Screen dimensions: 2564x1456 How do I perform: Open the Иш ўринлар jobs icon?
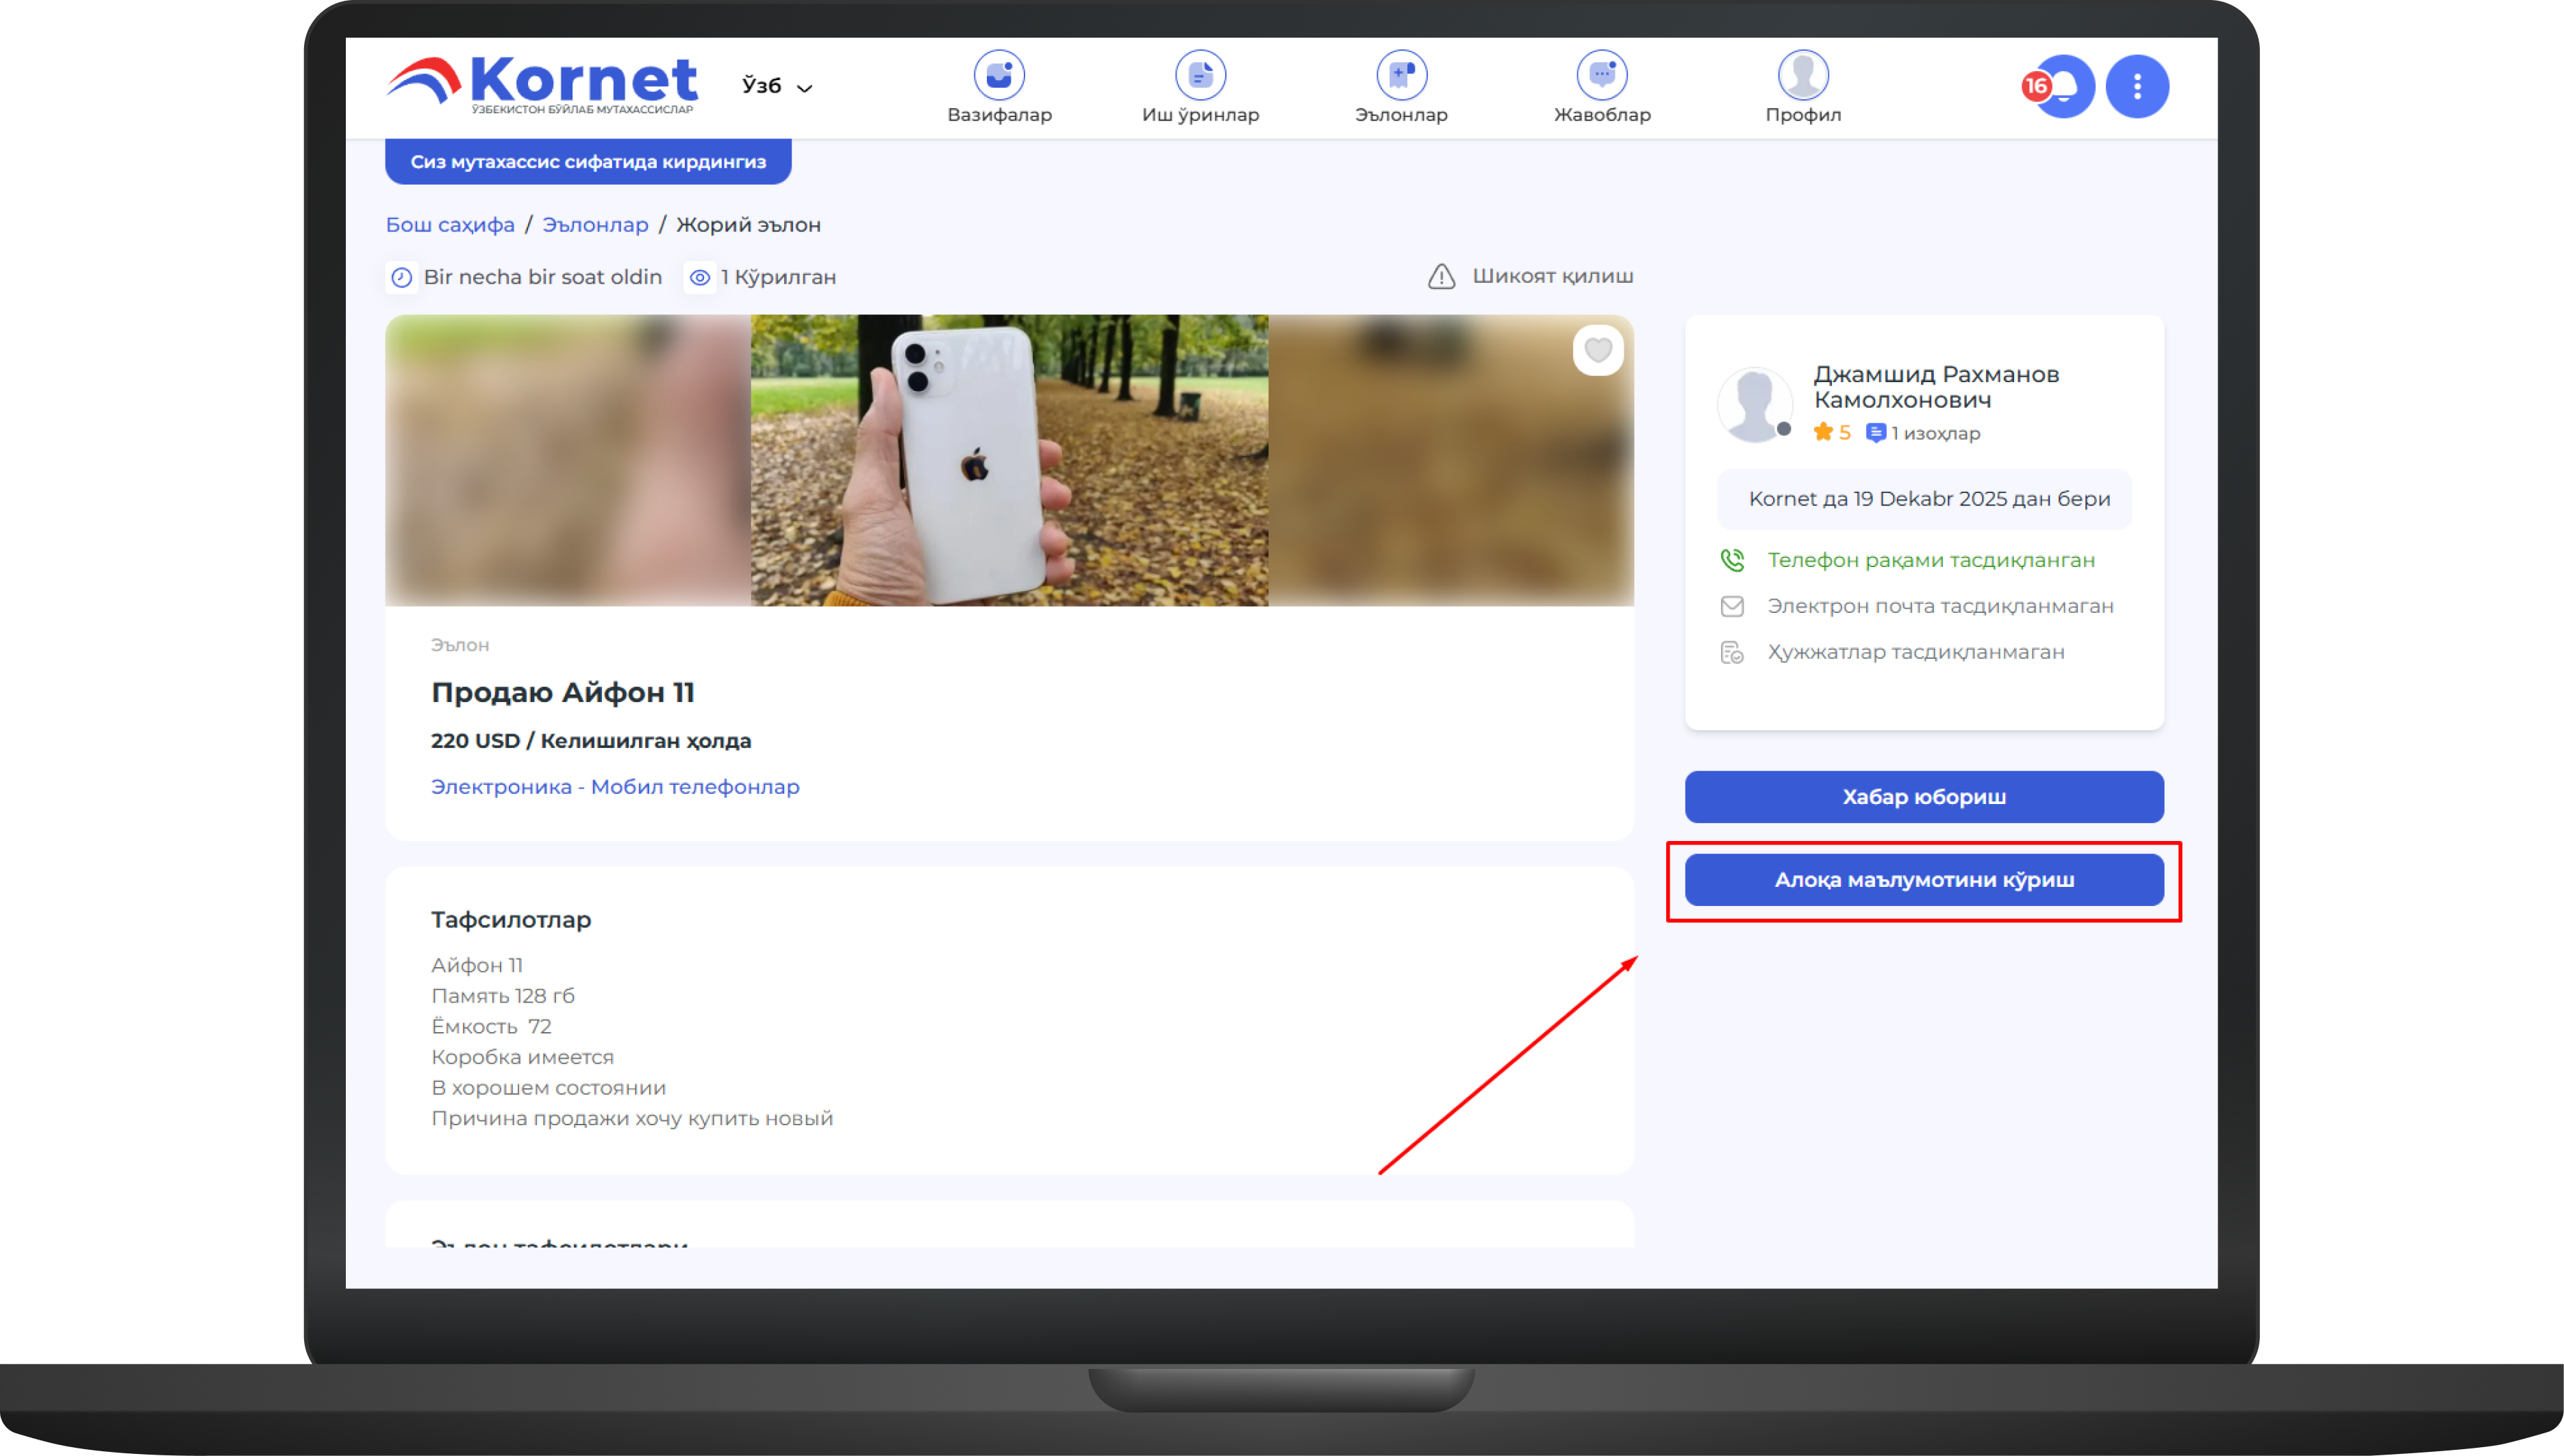tap(1200, 75)
